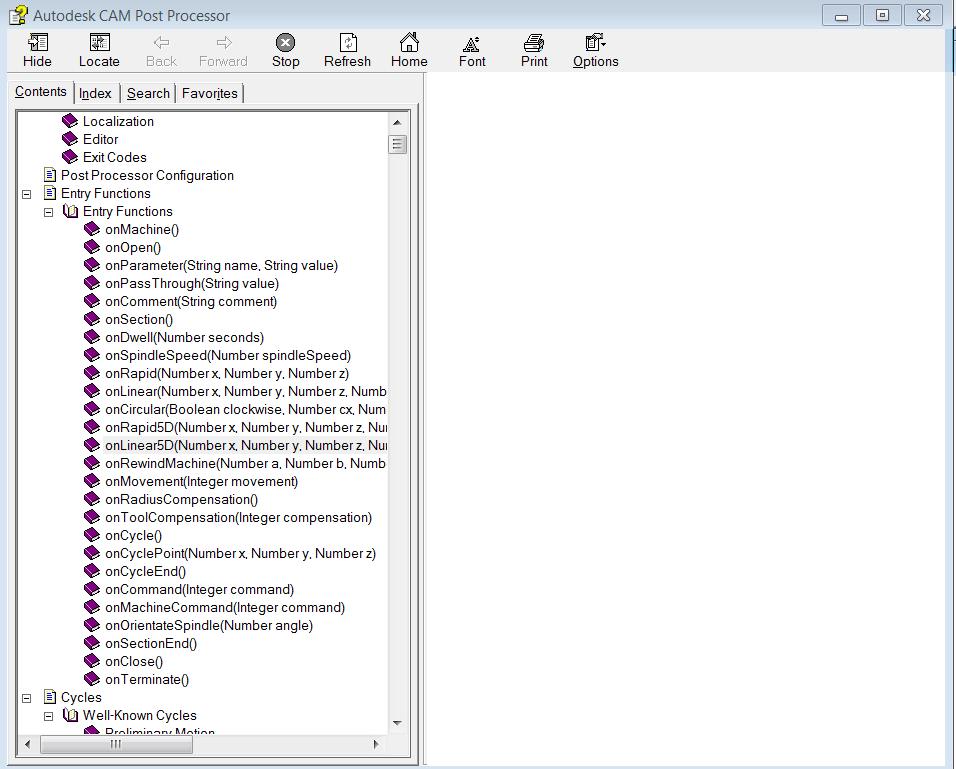
Task: Click the Print icon
Action: click(x=533, y=48)
